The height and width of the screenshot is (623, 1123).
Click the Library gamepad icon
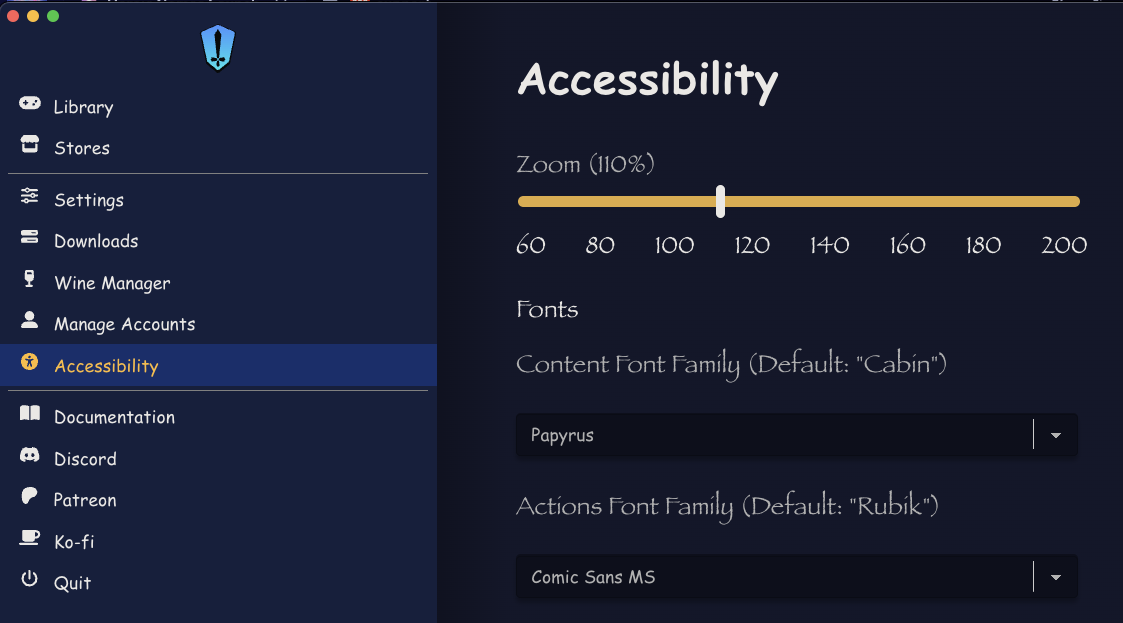30,104
